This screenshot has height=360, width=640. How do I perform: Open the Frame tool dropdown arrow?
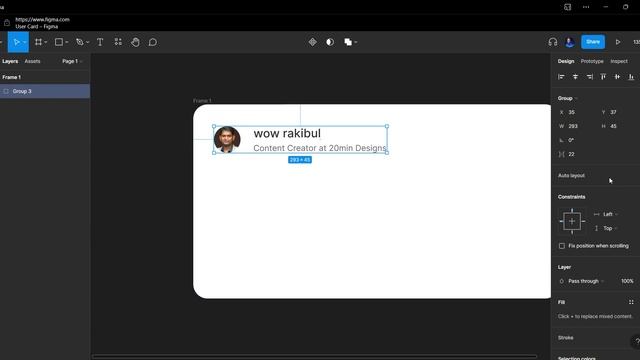pos(46,42)
